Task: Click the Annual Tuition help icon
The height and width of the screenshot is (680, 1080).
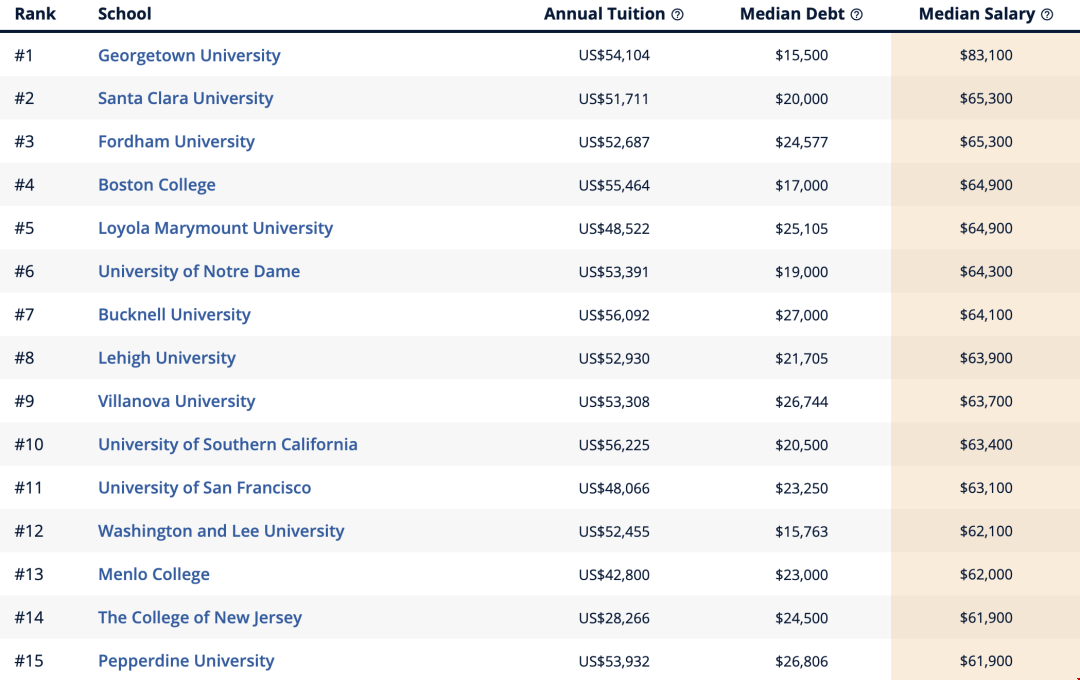Action: coord(677,14)
